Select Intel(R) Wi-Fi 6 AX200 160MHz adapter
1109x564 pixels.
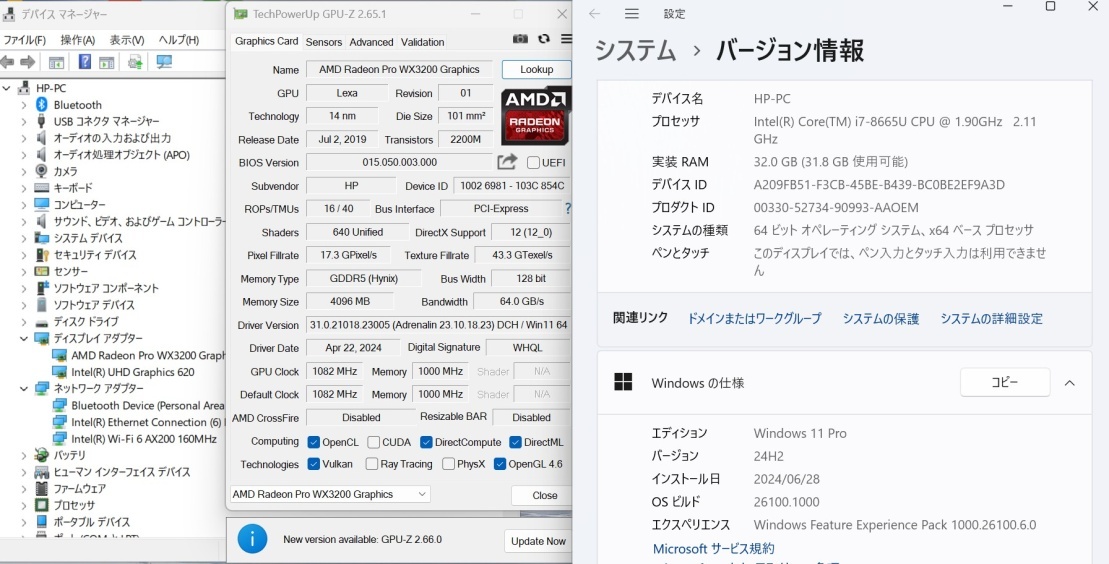click(x=144, y=439)
